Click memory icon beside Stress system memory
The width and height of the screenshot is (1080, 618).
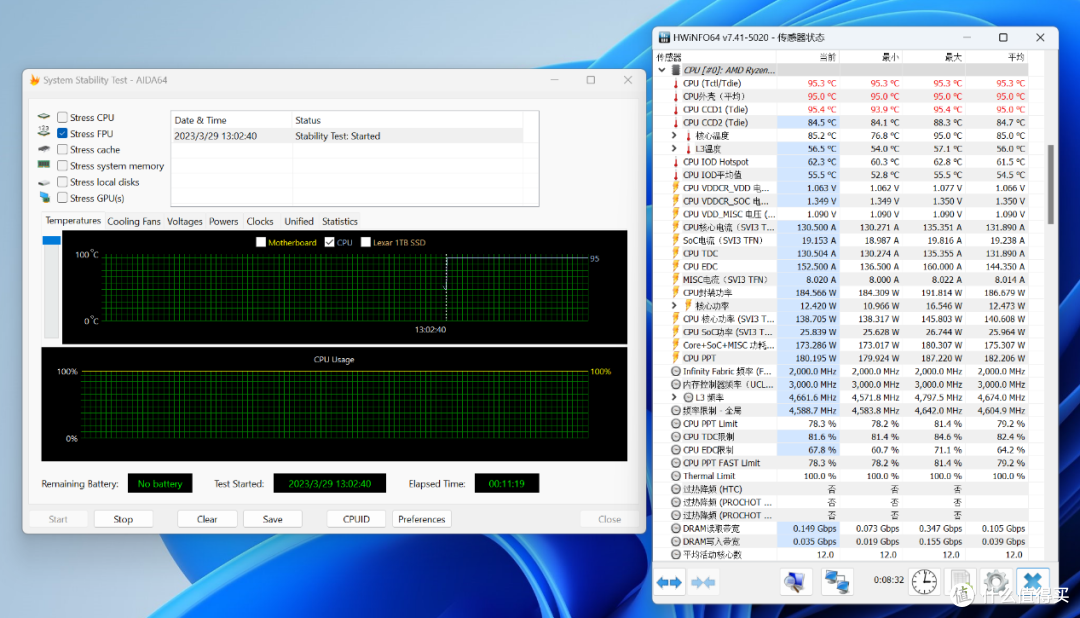point(44,165)
